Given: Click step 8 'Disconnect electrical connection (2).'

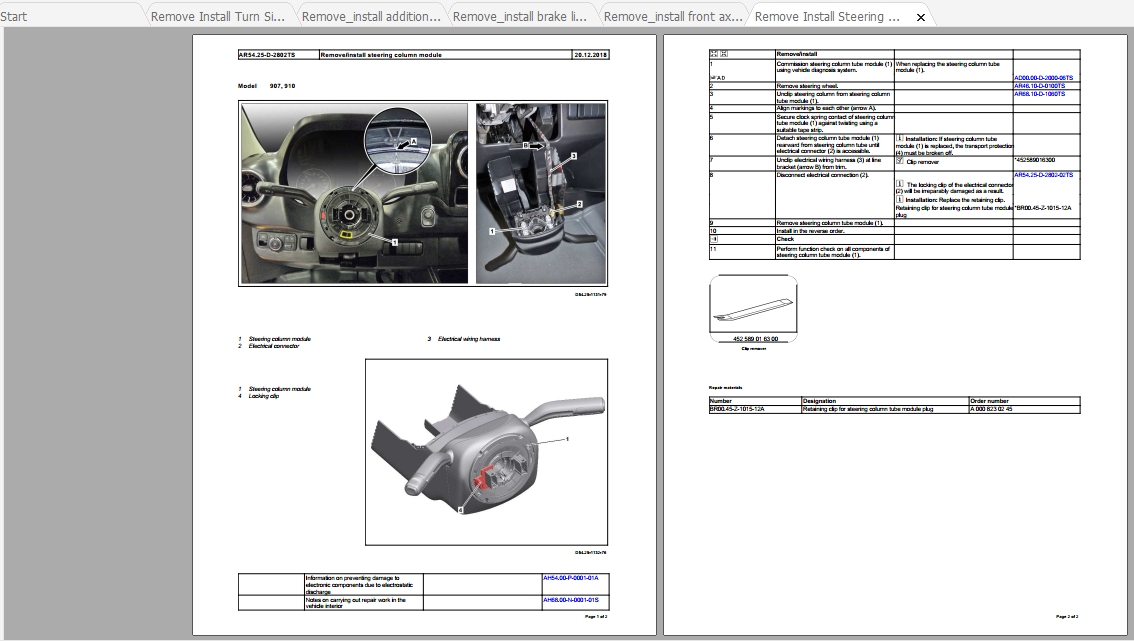Looking at the screenshot, I should click(x=822, y=174).
